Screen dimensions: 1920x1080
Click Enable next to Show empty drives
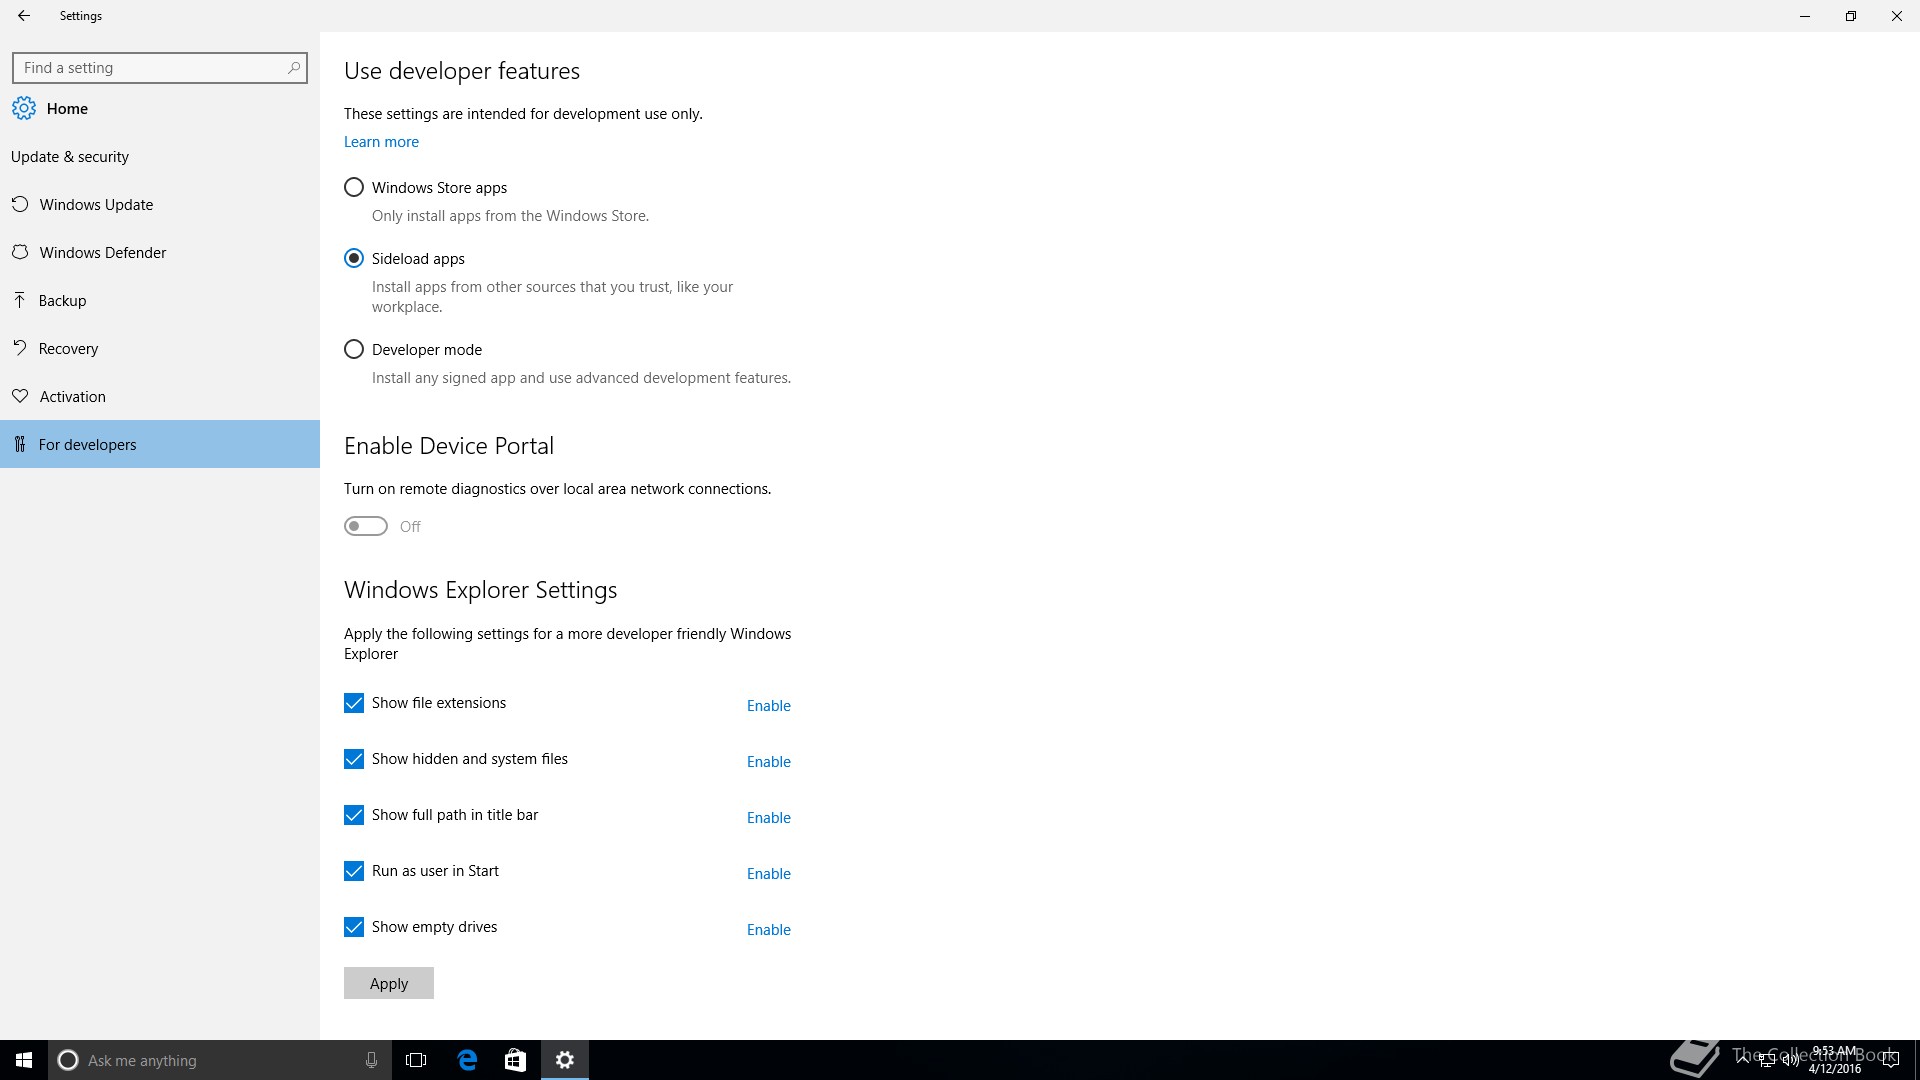pyautogui.click(x=768, y=930)
